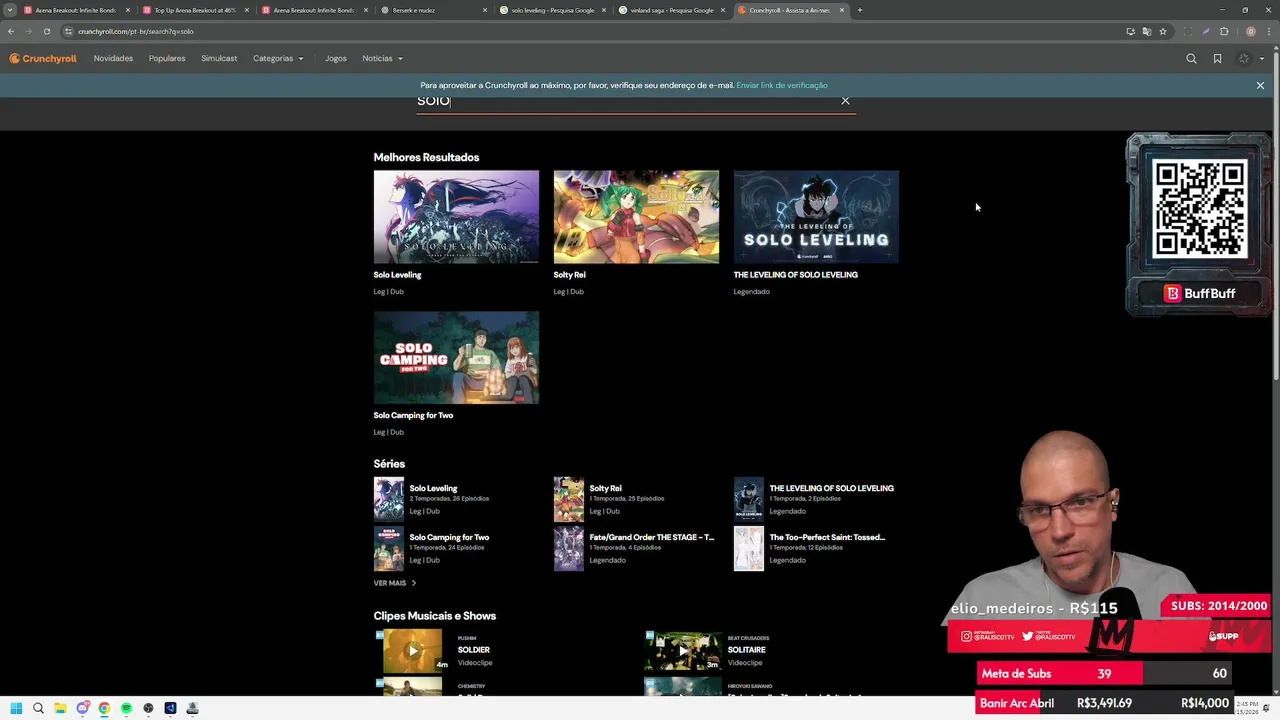1280x720 pixels.
Task: Switch to vinland saga Pesquisa Google tab
Action: tap(671, 10)
